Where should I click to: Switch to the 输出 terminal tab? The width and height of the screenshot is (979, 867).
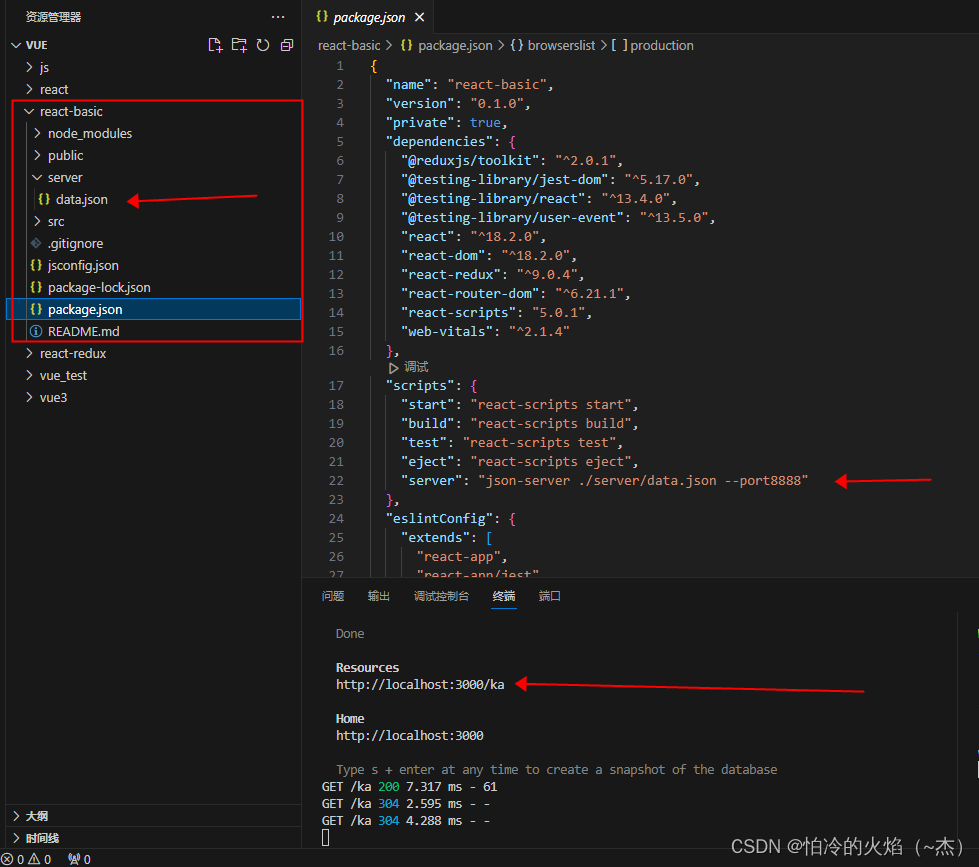click(x=378, y=596)
